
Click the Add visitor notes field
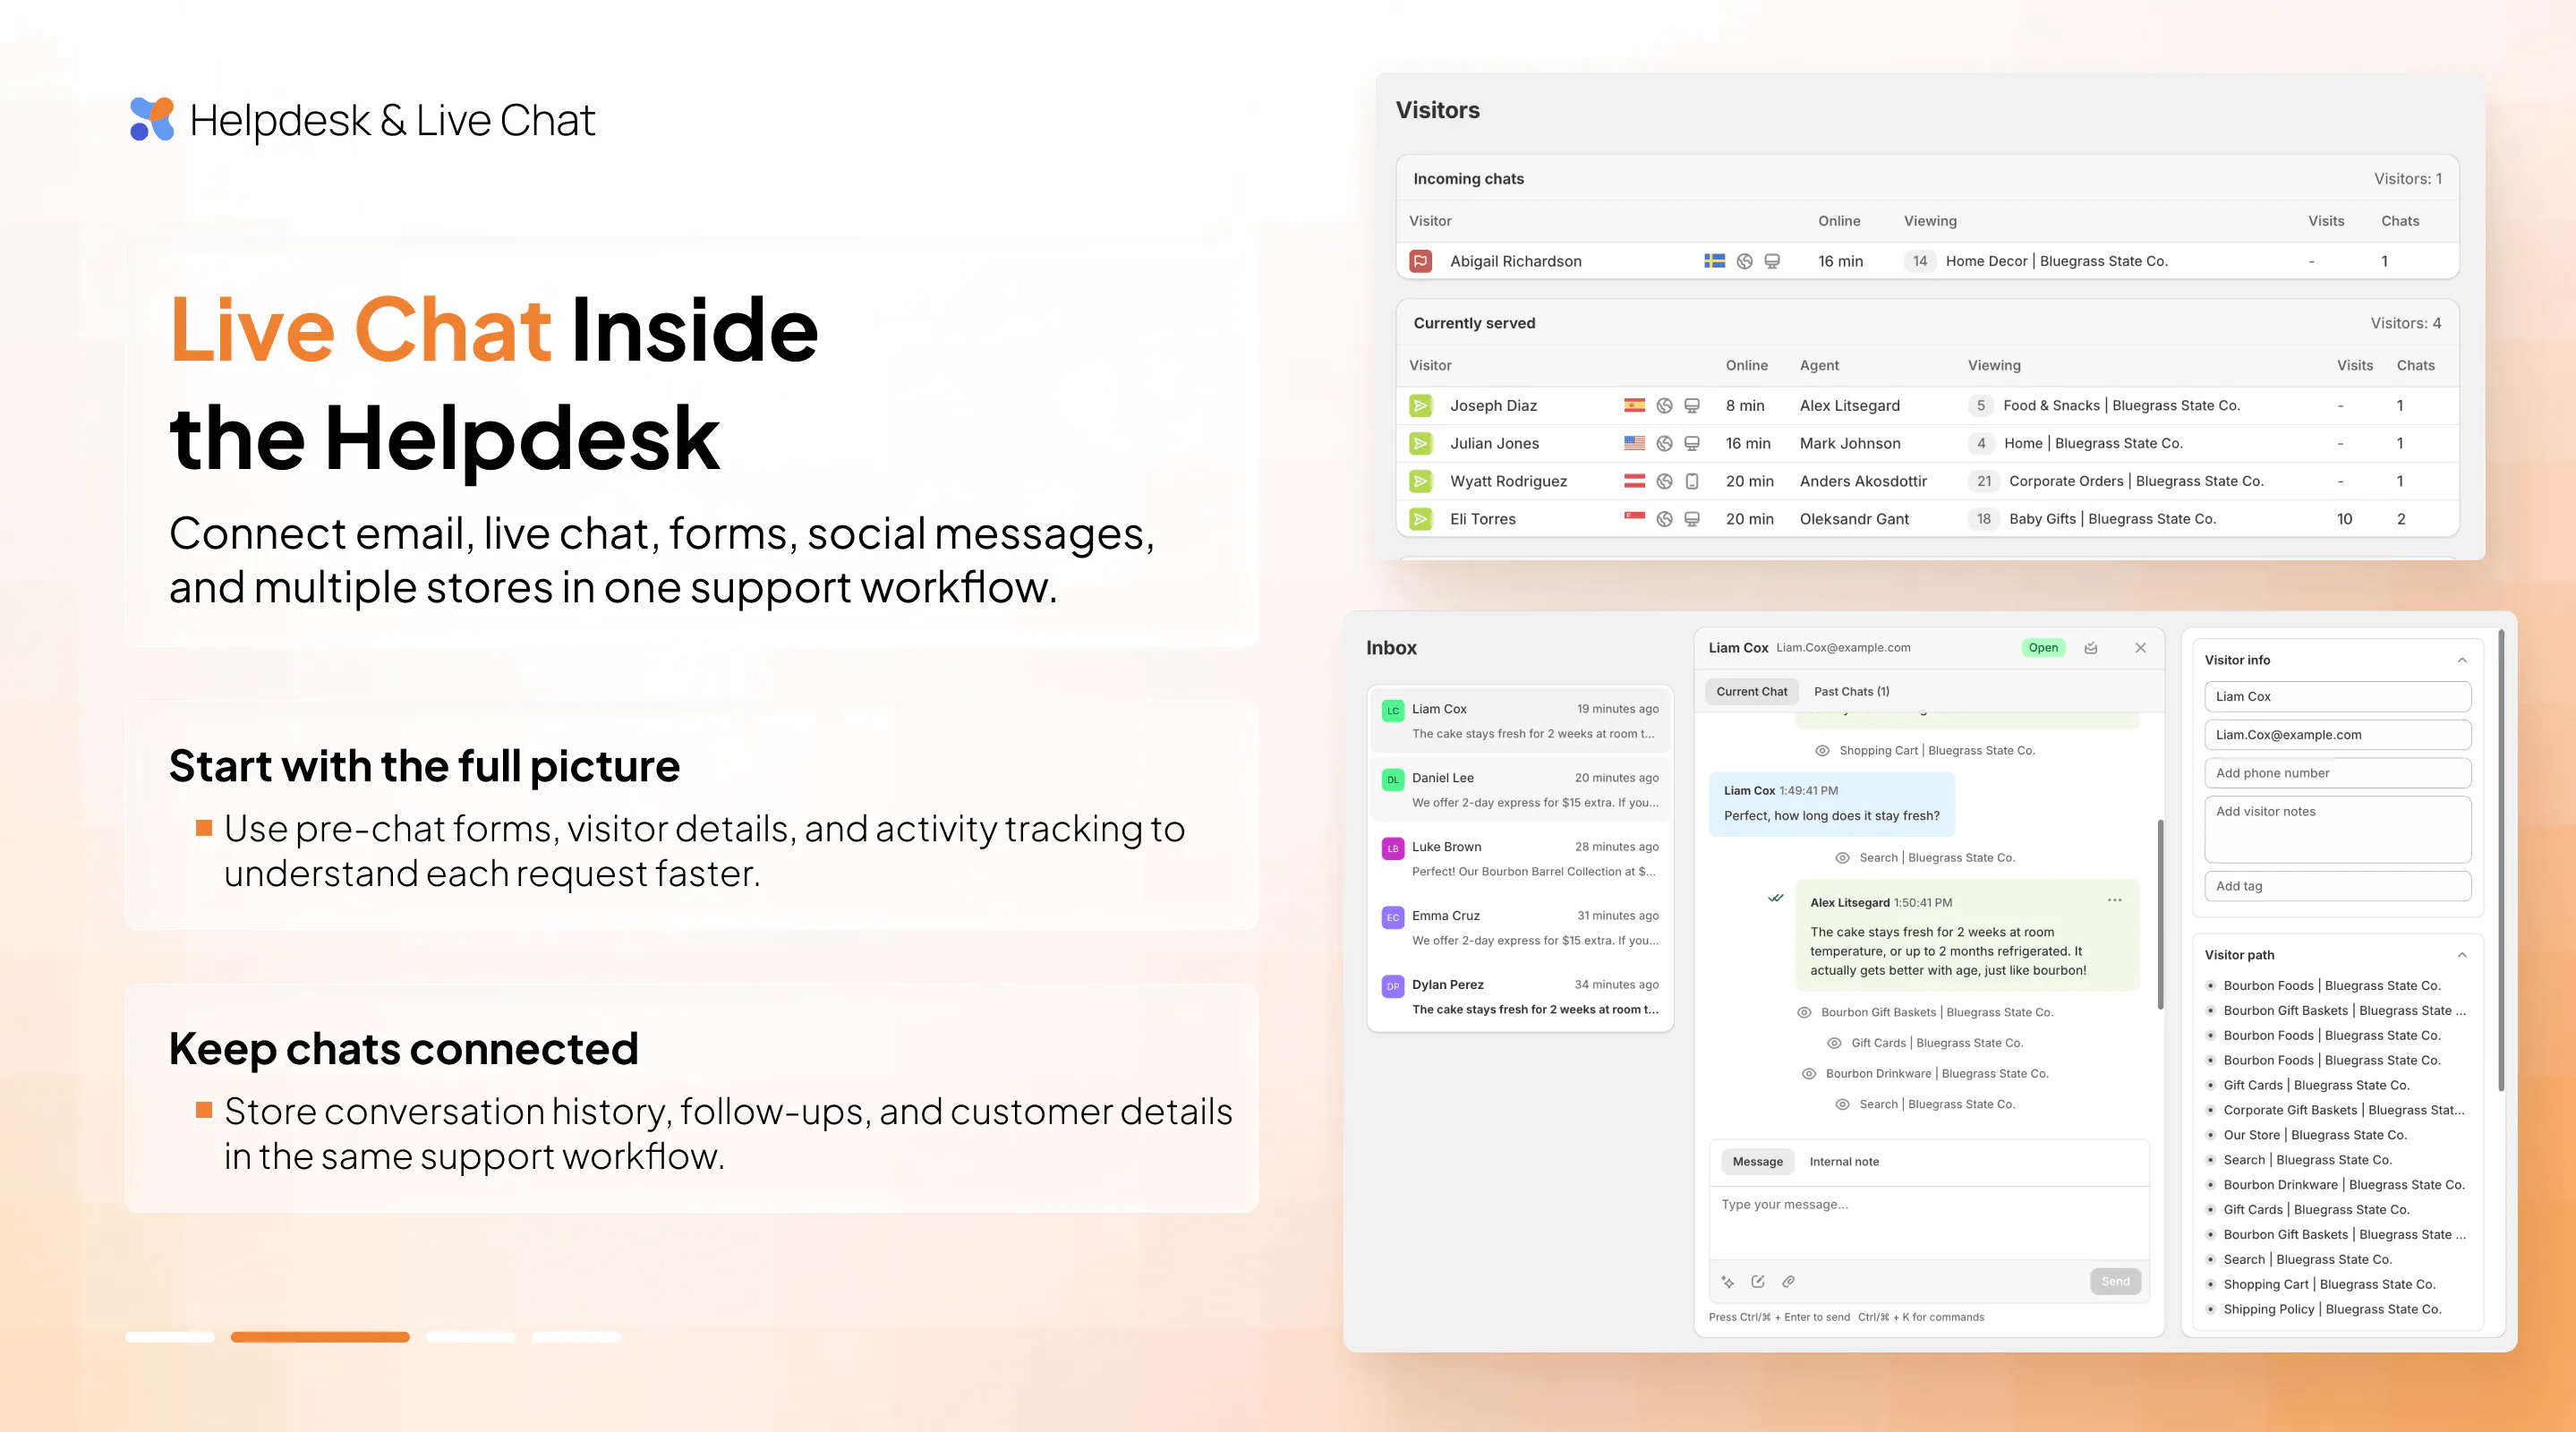coord(2337,829)
